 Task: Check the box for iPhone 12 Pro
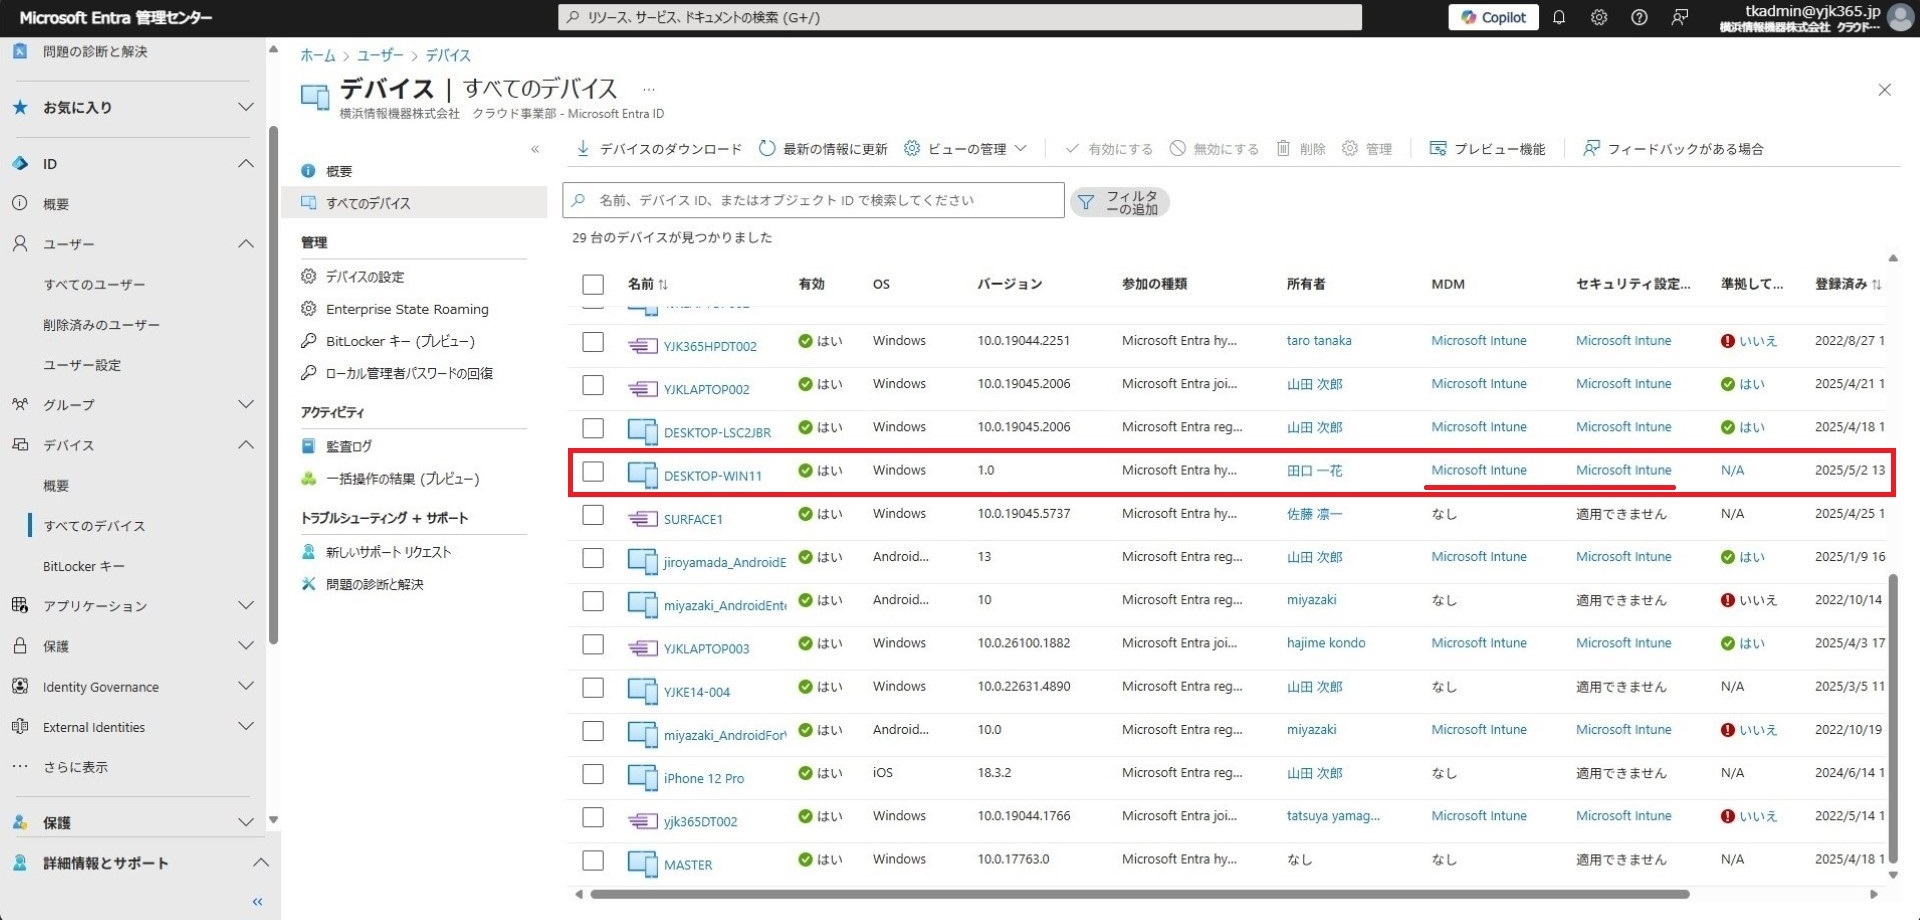(593, 774)
